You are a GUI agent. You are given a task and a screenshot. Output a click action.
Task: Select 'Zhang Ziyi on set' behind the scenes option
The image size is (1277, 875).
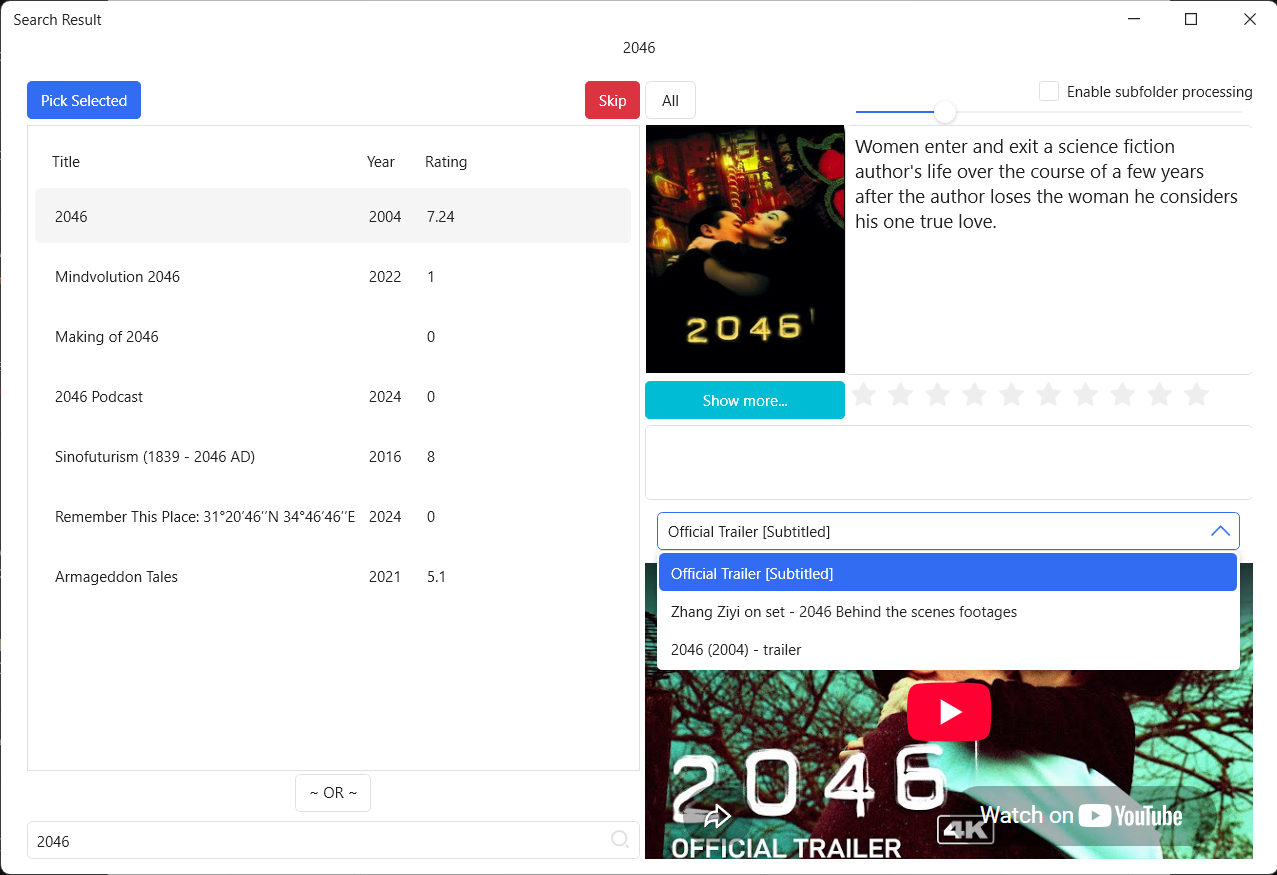click(x=948, y=611)
